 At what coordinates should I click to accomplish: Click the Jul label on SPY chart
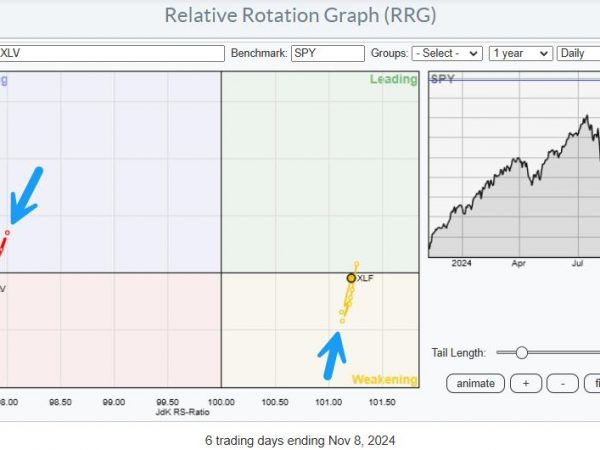point(577,263)
